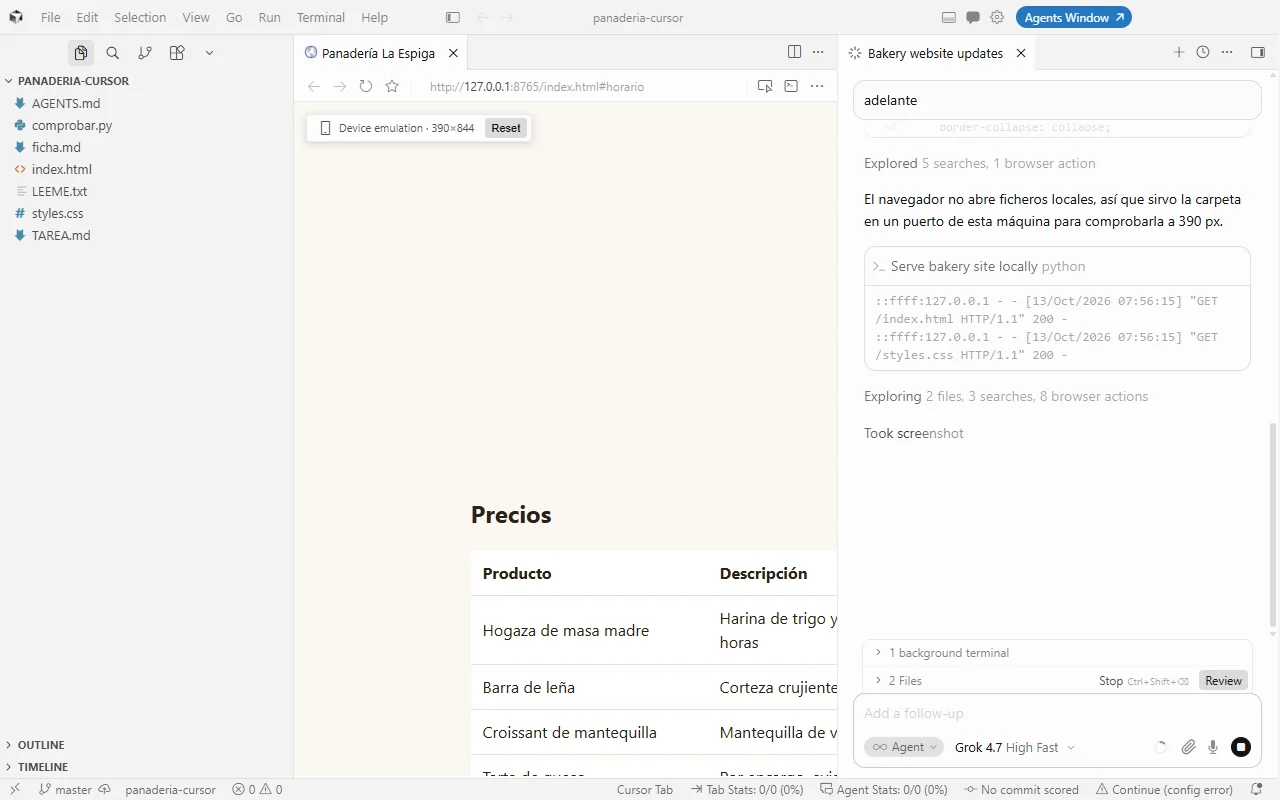Start voice input with microphone icon
Image resolution: width=1280 pixels, height=800 pixels.
tap(1213, 747)
